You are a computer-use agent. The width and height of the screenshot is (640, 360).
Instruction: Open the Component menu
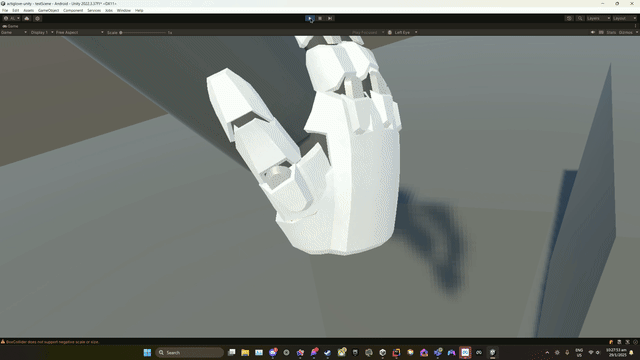click(x=73, y=10)
